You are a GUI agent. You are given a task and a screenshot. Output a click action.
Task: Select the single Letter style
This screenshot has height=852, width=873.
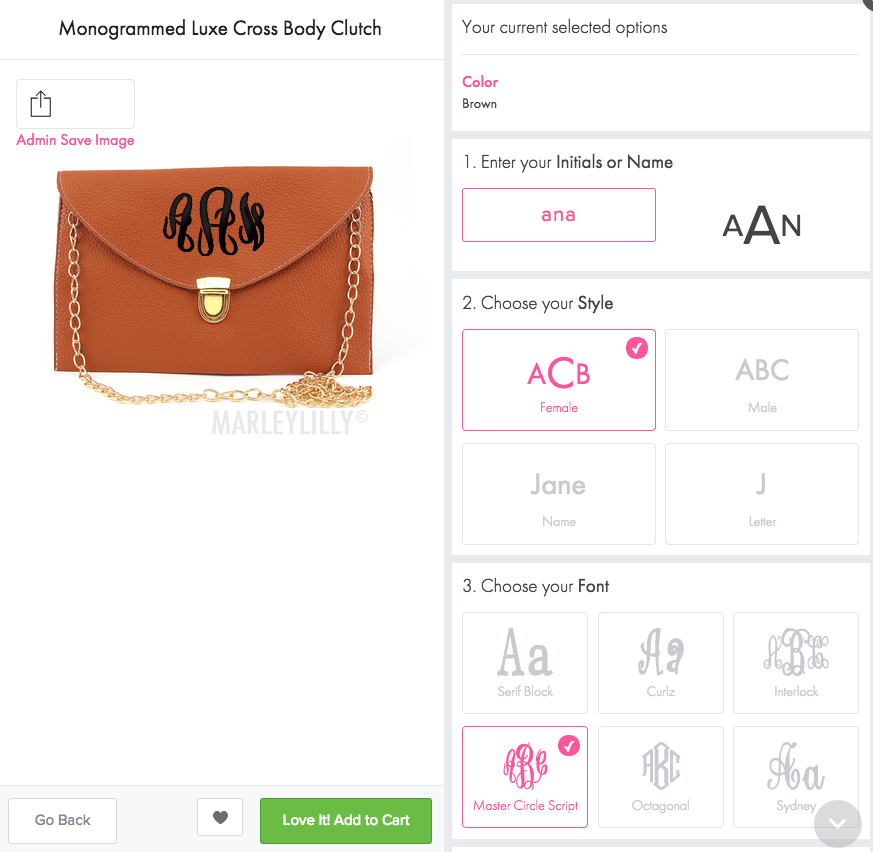pos(762,494)
